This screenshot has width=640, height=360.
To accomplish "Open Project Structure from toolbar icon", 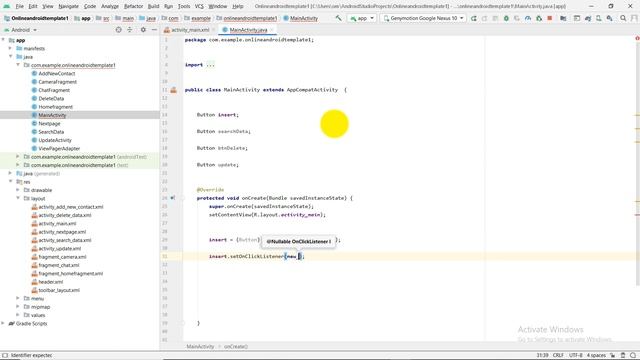I will (x=563, y=18).
